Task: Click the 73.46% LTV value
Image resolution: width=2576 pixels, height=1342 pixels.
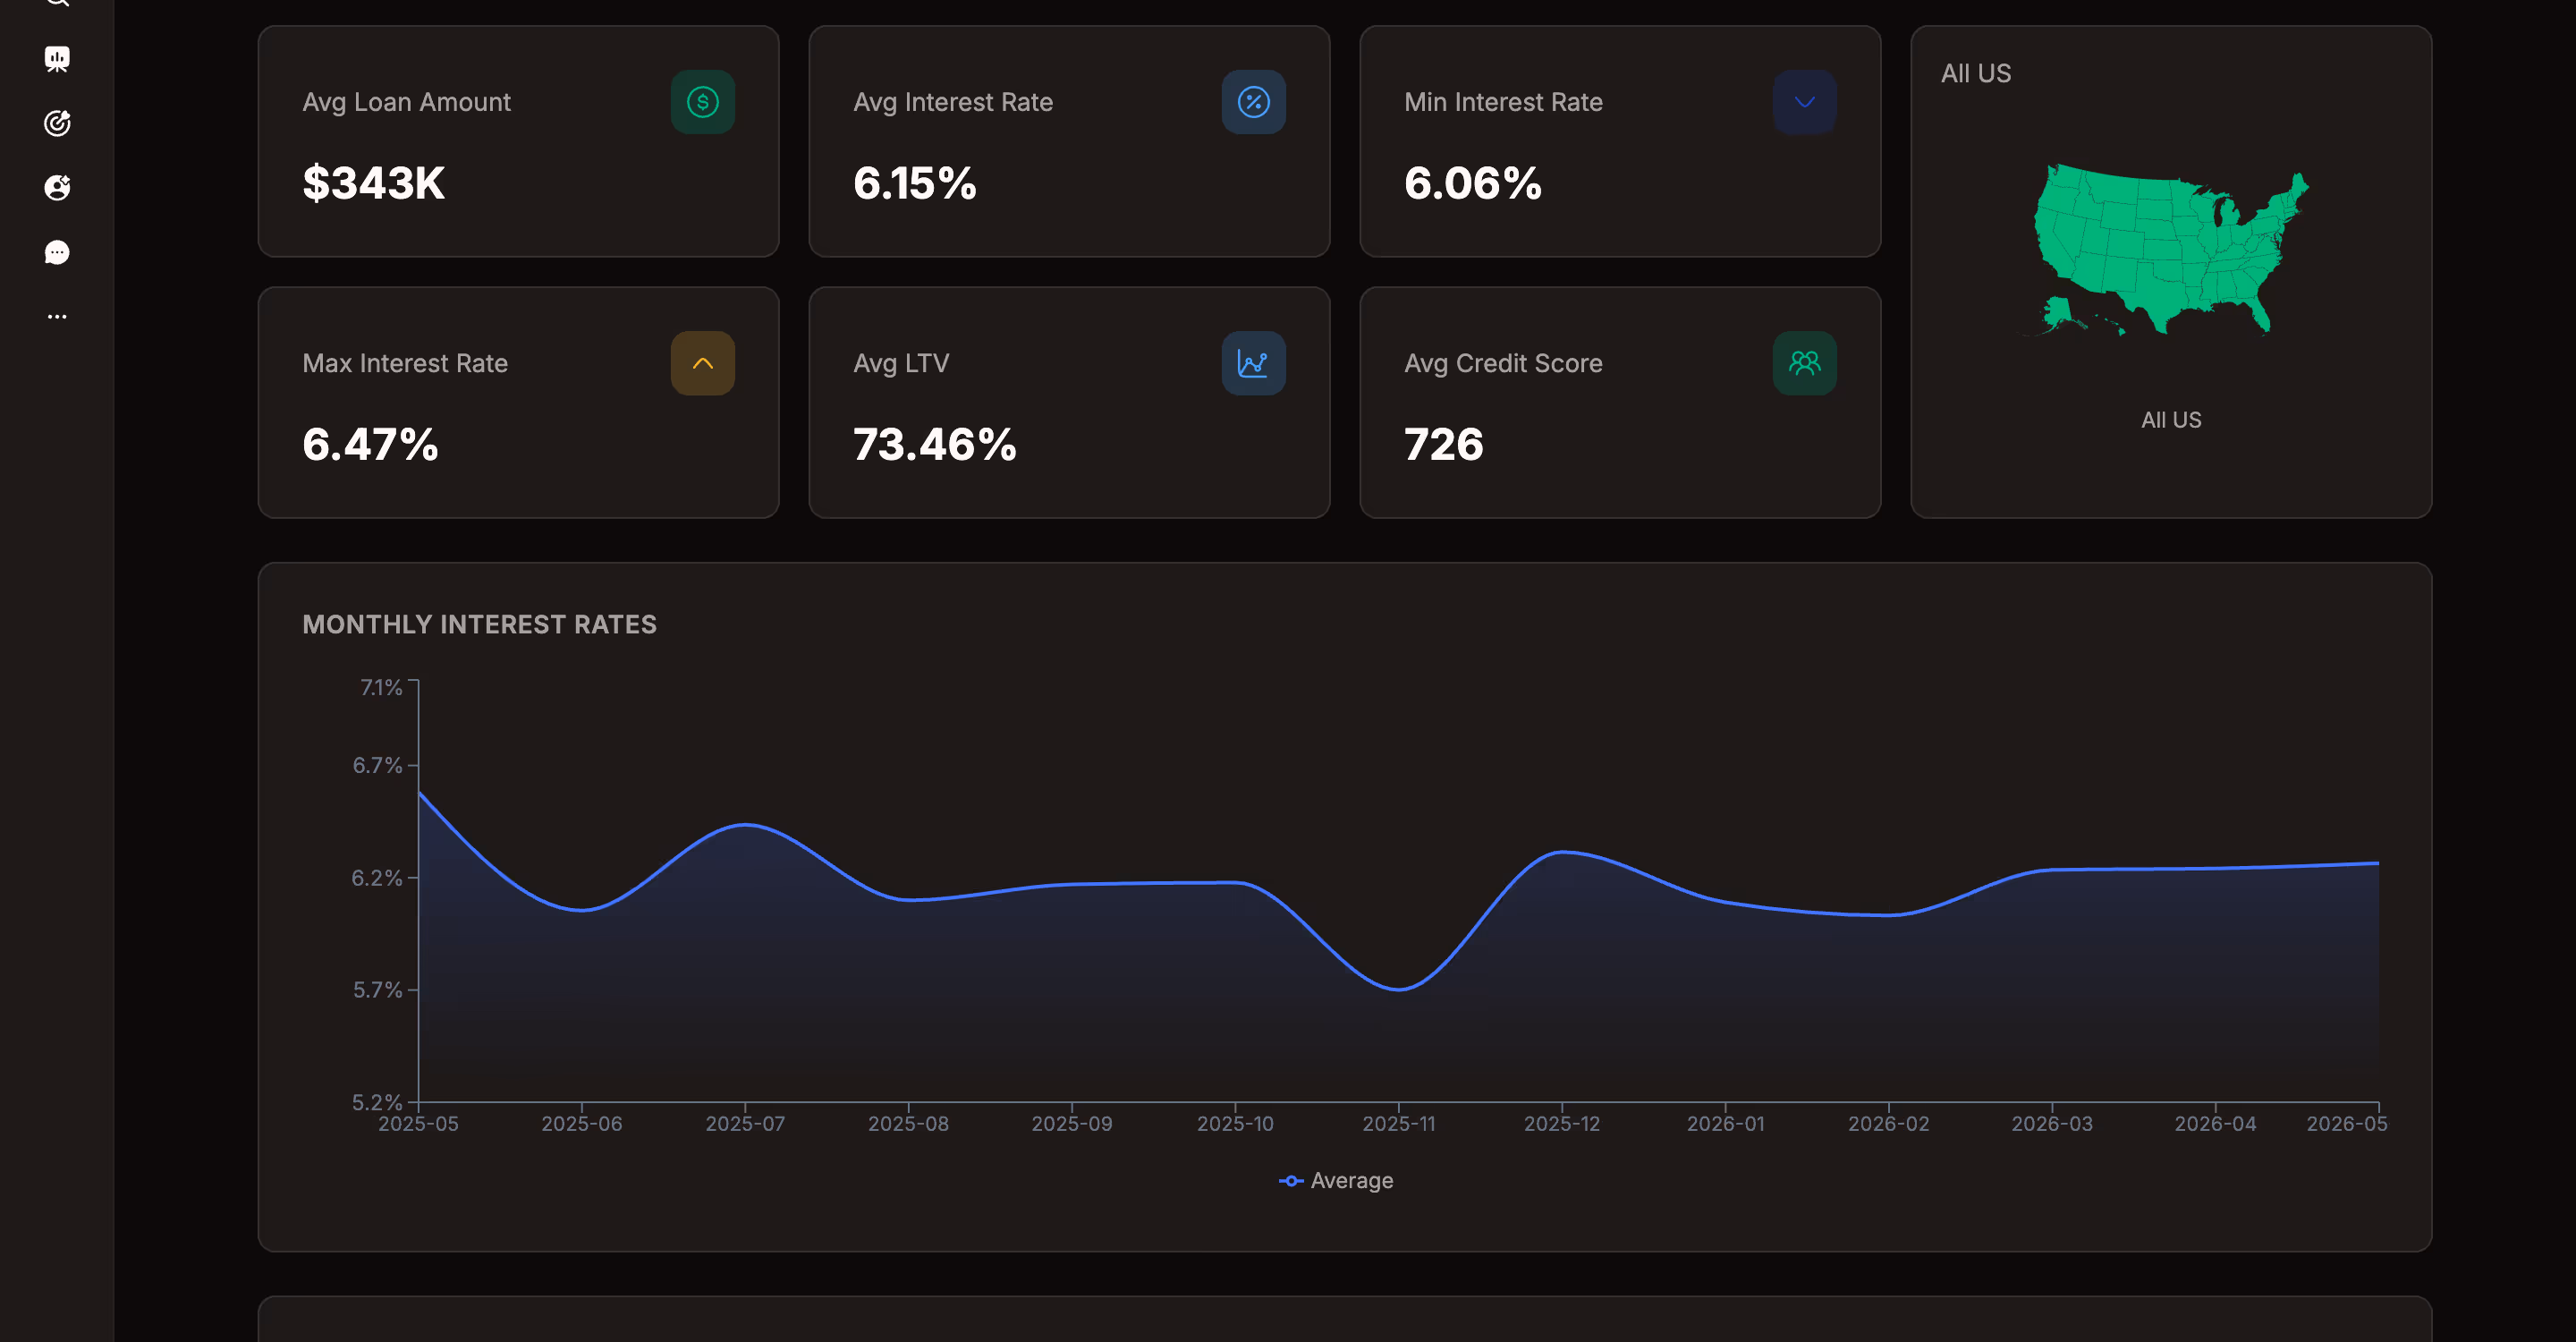Action: click(935, 444)
